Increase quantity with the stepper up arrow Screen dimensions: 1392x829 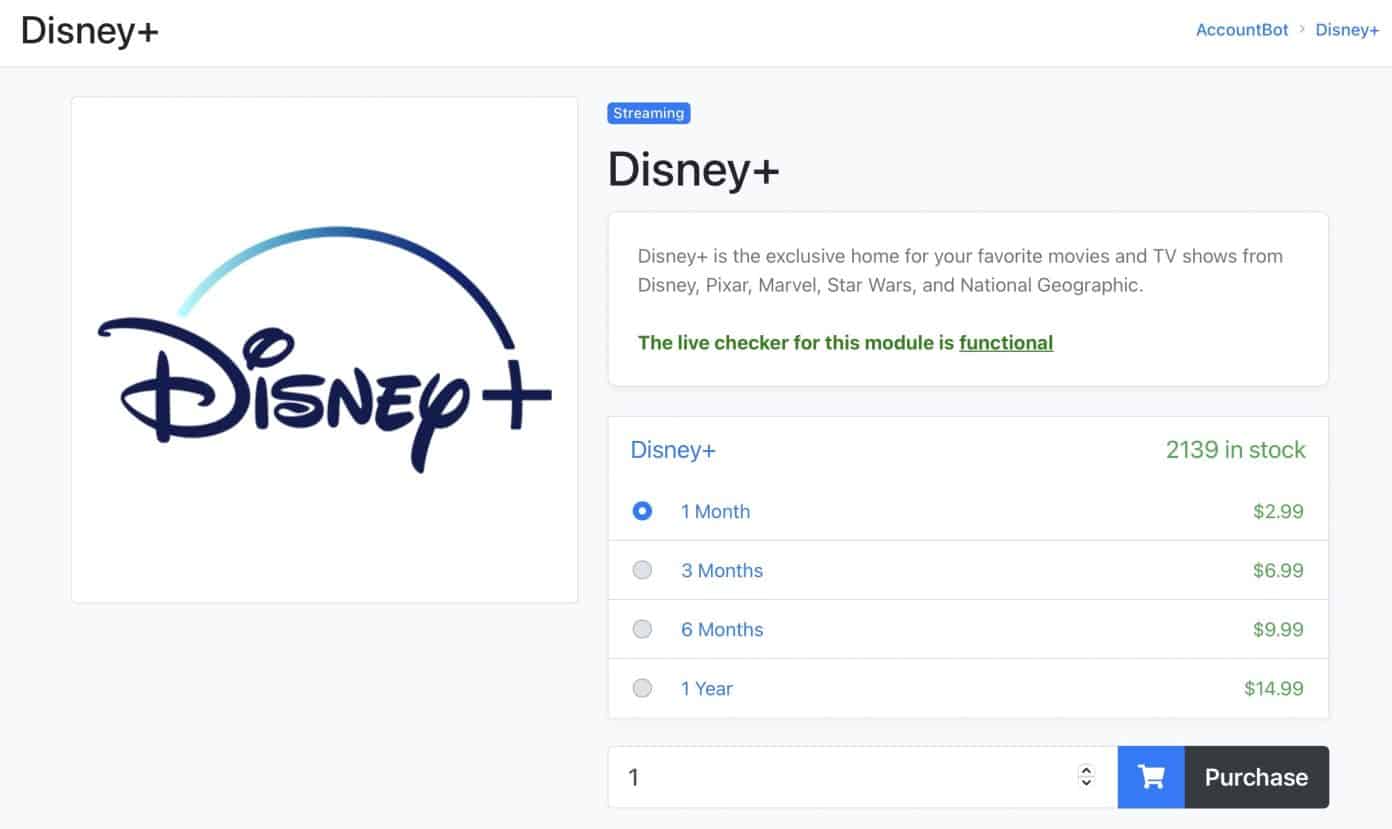pyautogui.click(x=1086, y=770)
